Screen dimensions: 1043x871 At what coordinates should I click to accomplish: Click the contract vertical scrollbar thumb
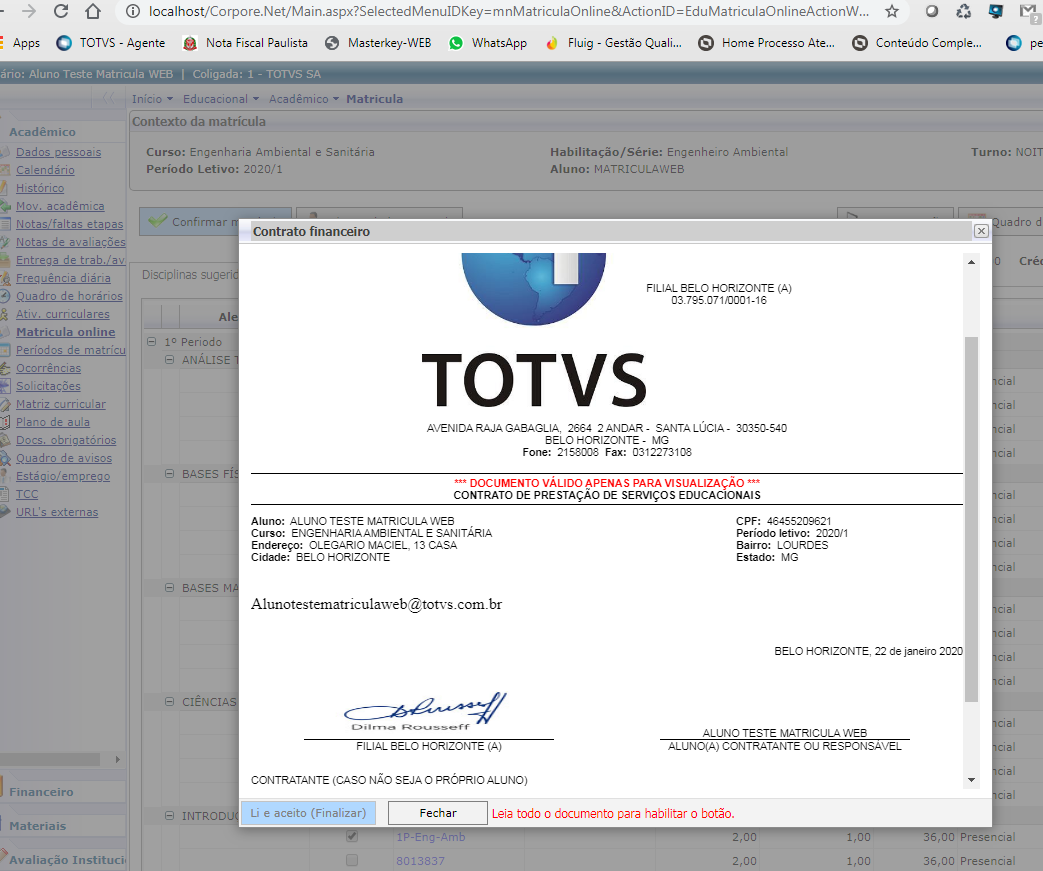click(971, 519)
